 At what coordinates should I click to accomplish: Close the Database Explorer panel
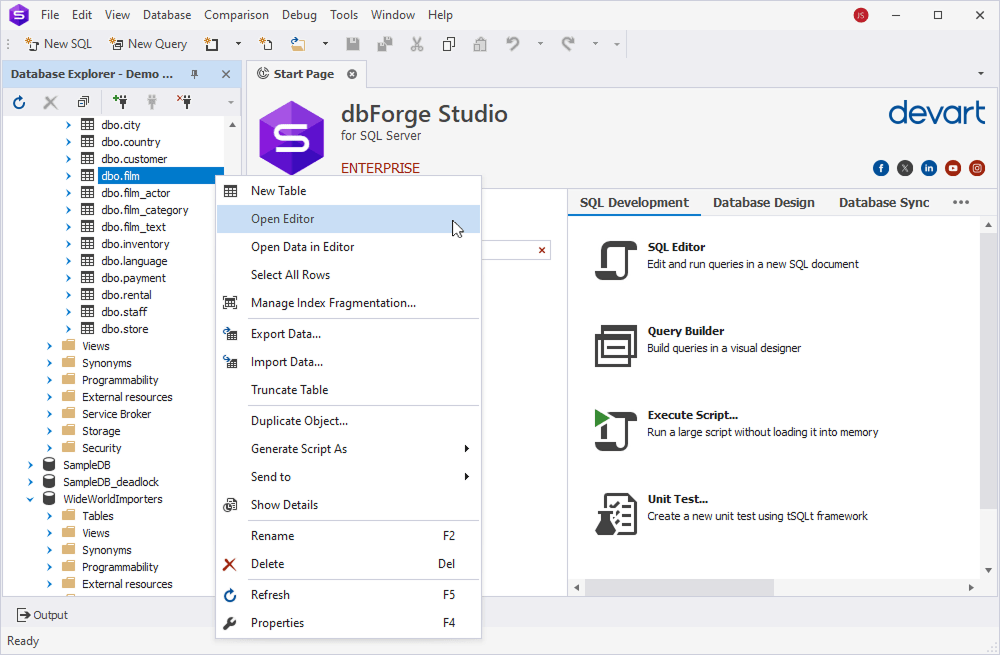tap(226, 75)
